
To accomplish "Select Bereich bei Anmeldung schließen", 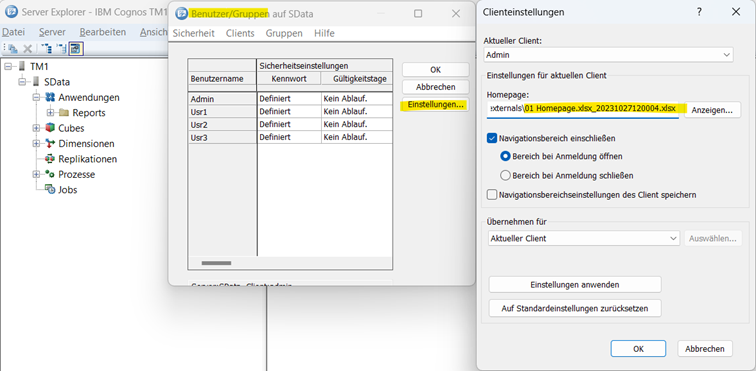I will point(505,176).
